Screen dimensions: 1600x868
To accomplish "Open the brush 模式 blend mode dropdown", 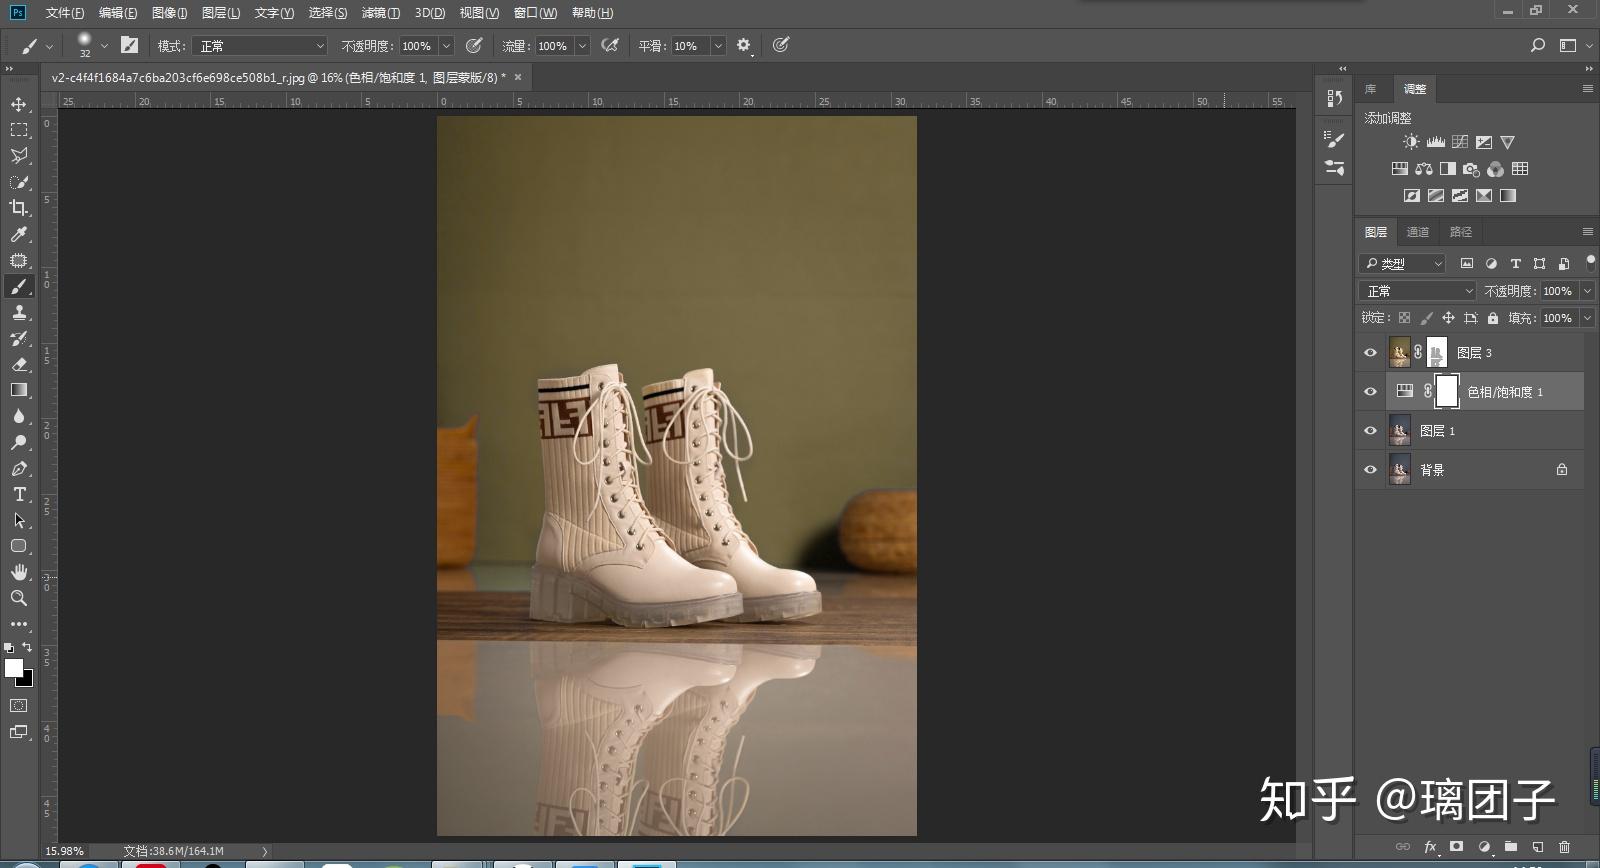I will click(261, 46).
